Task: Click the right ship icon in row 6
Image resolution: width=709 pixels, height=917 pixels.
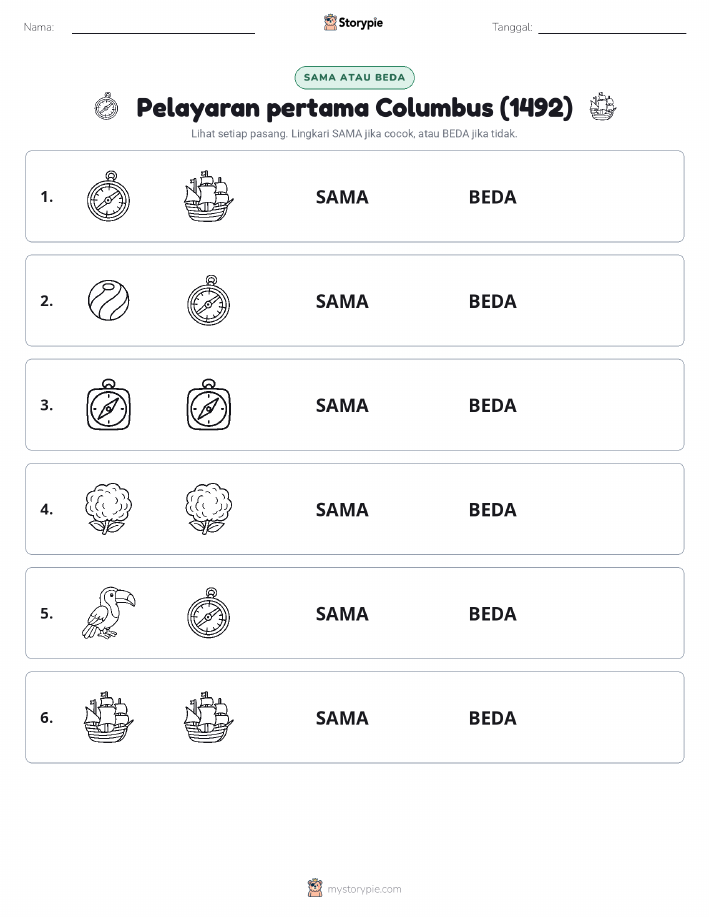Action: coord(208,716)
